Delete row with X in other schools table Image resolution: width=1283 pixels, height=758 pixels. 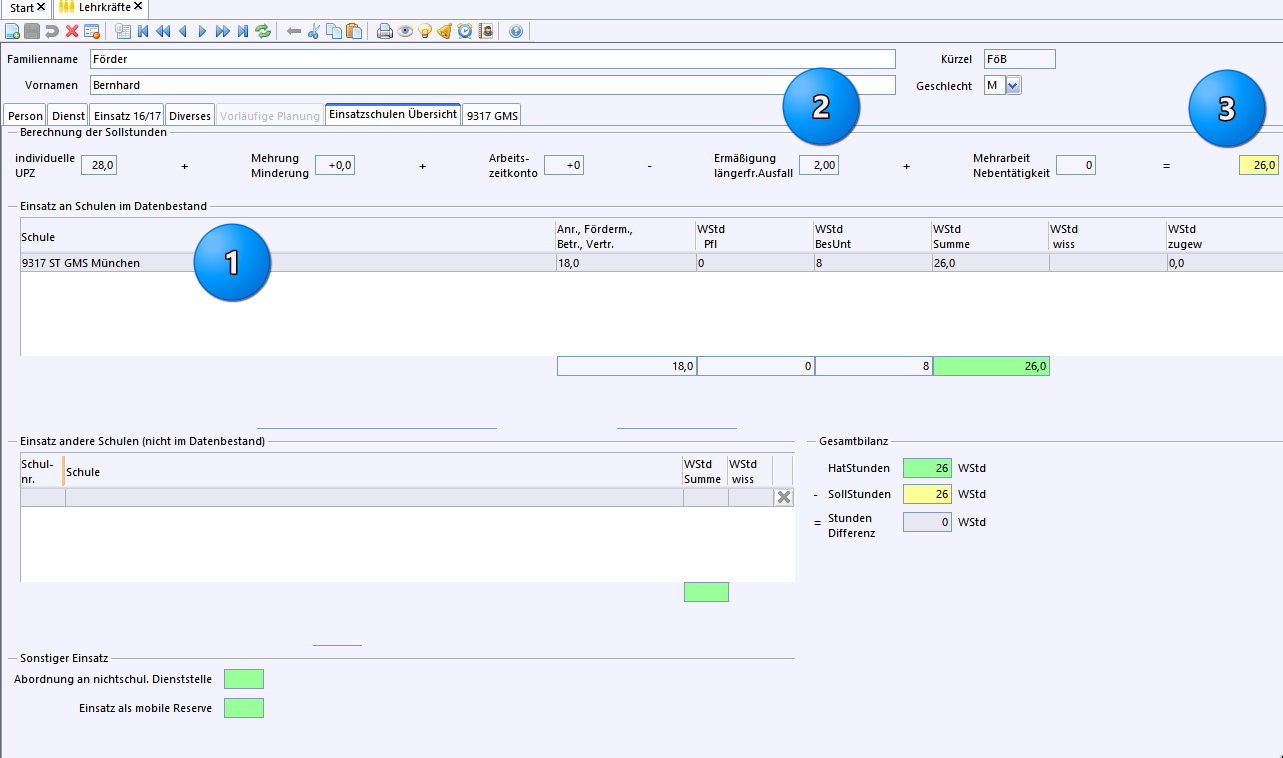783,497
